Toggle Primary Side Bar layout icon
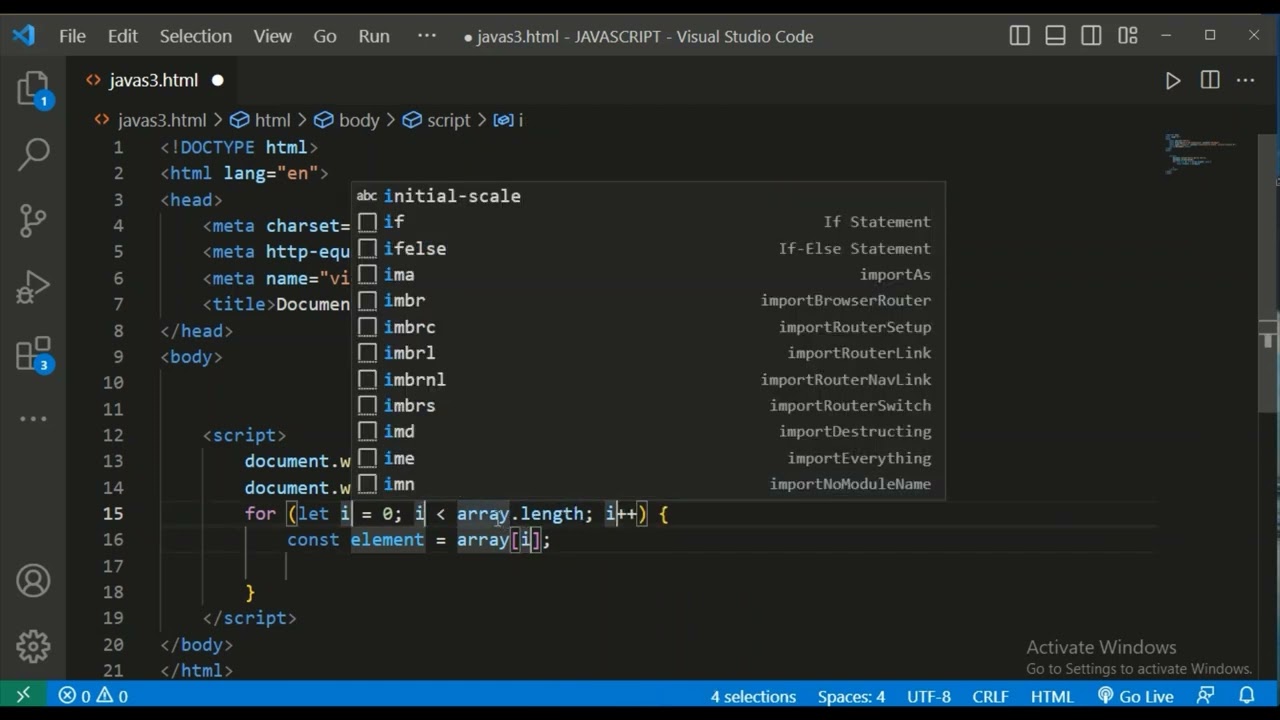 tap(1019, 36)
